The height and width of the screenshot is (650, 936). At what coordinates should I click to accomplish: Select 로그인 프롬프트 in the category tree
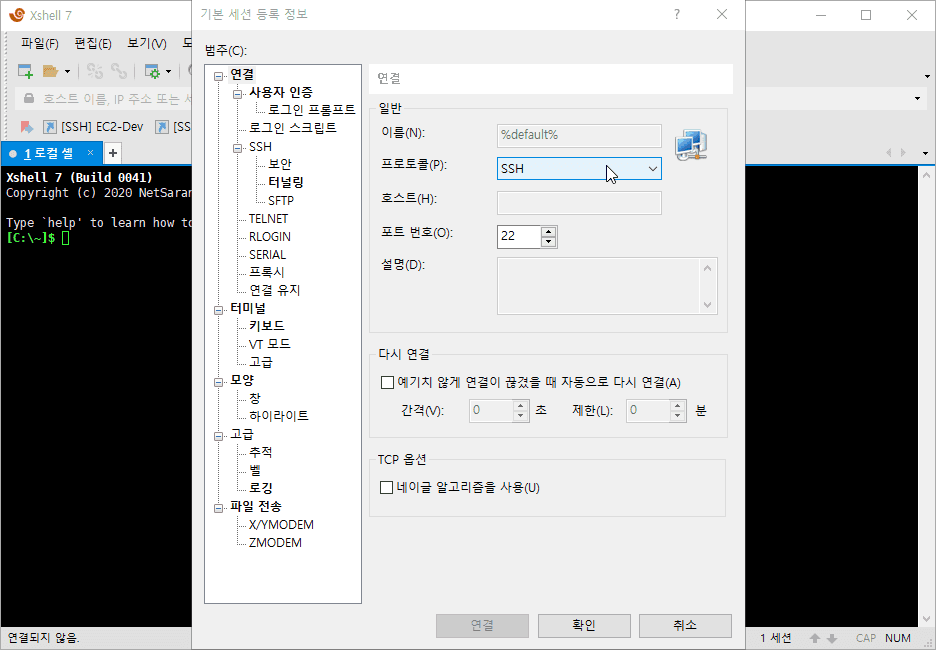coord(312,110)
